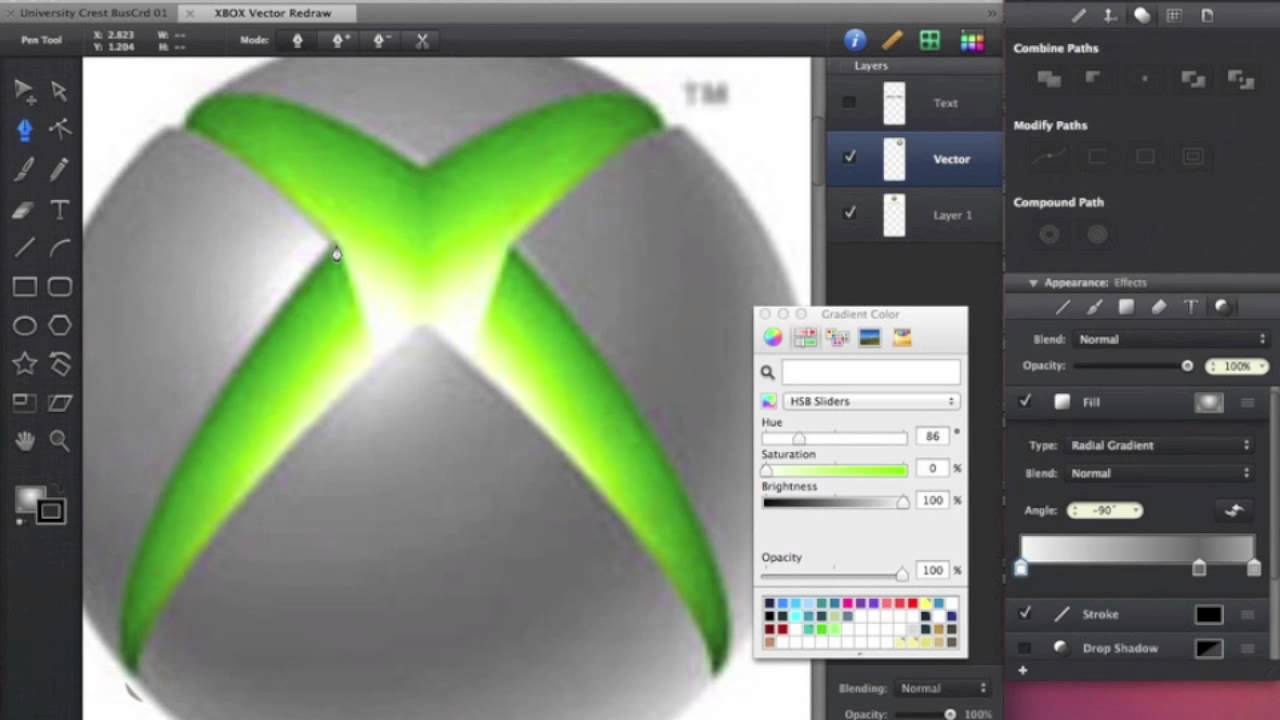Pick the Rectangle shape tool
This screenshot has width=1280, height=720.
pyautogui.click(x=25, y=288)
